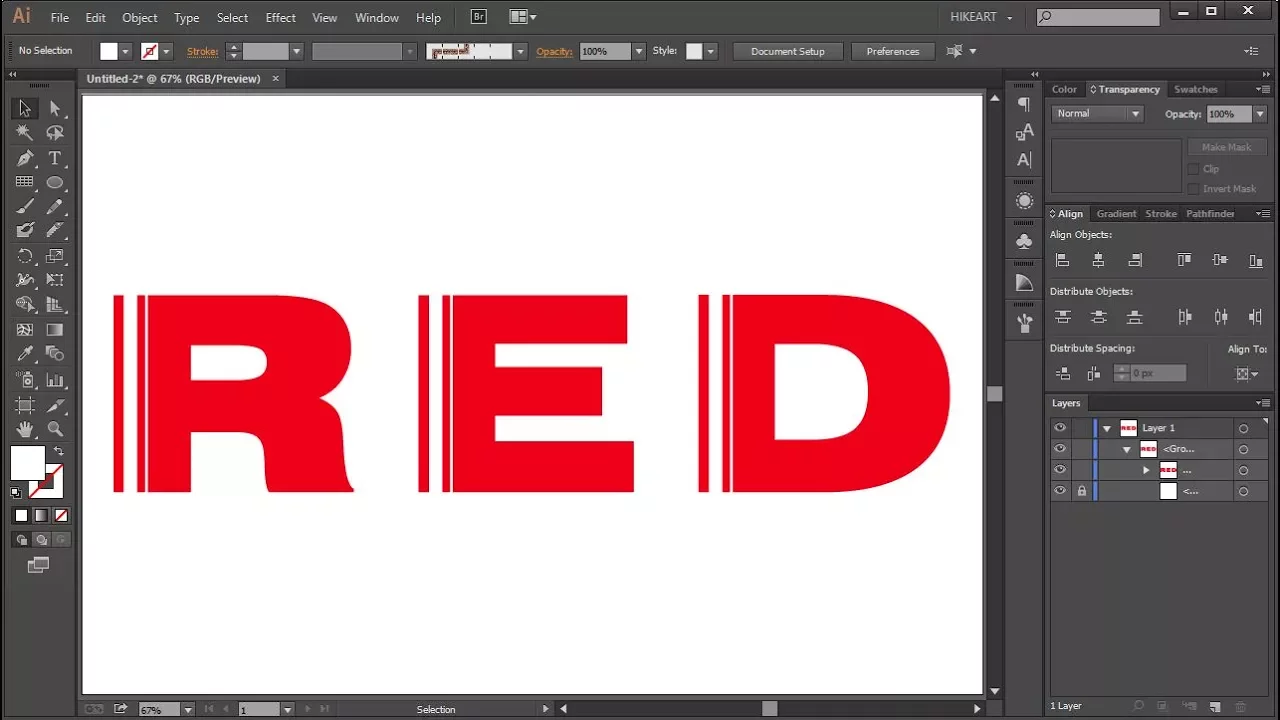This screenshot has height=720, width=1280.
Task: Click Vertical Distribute Center icon
Action: point(1098,317)
